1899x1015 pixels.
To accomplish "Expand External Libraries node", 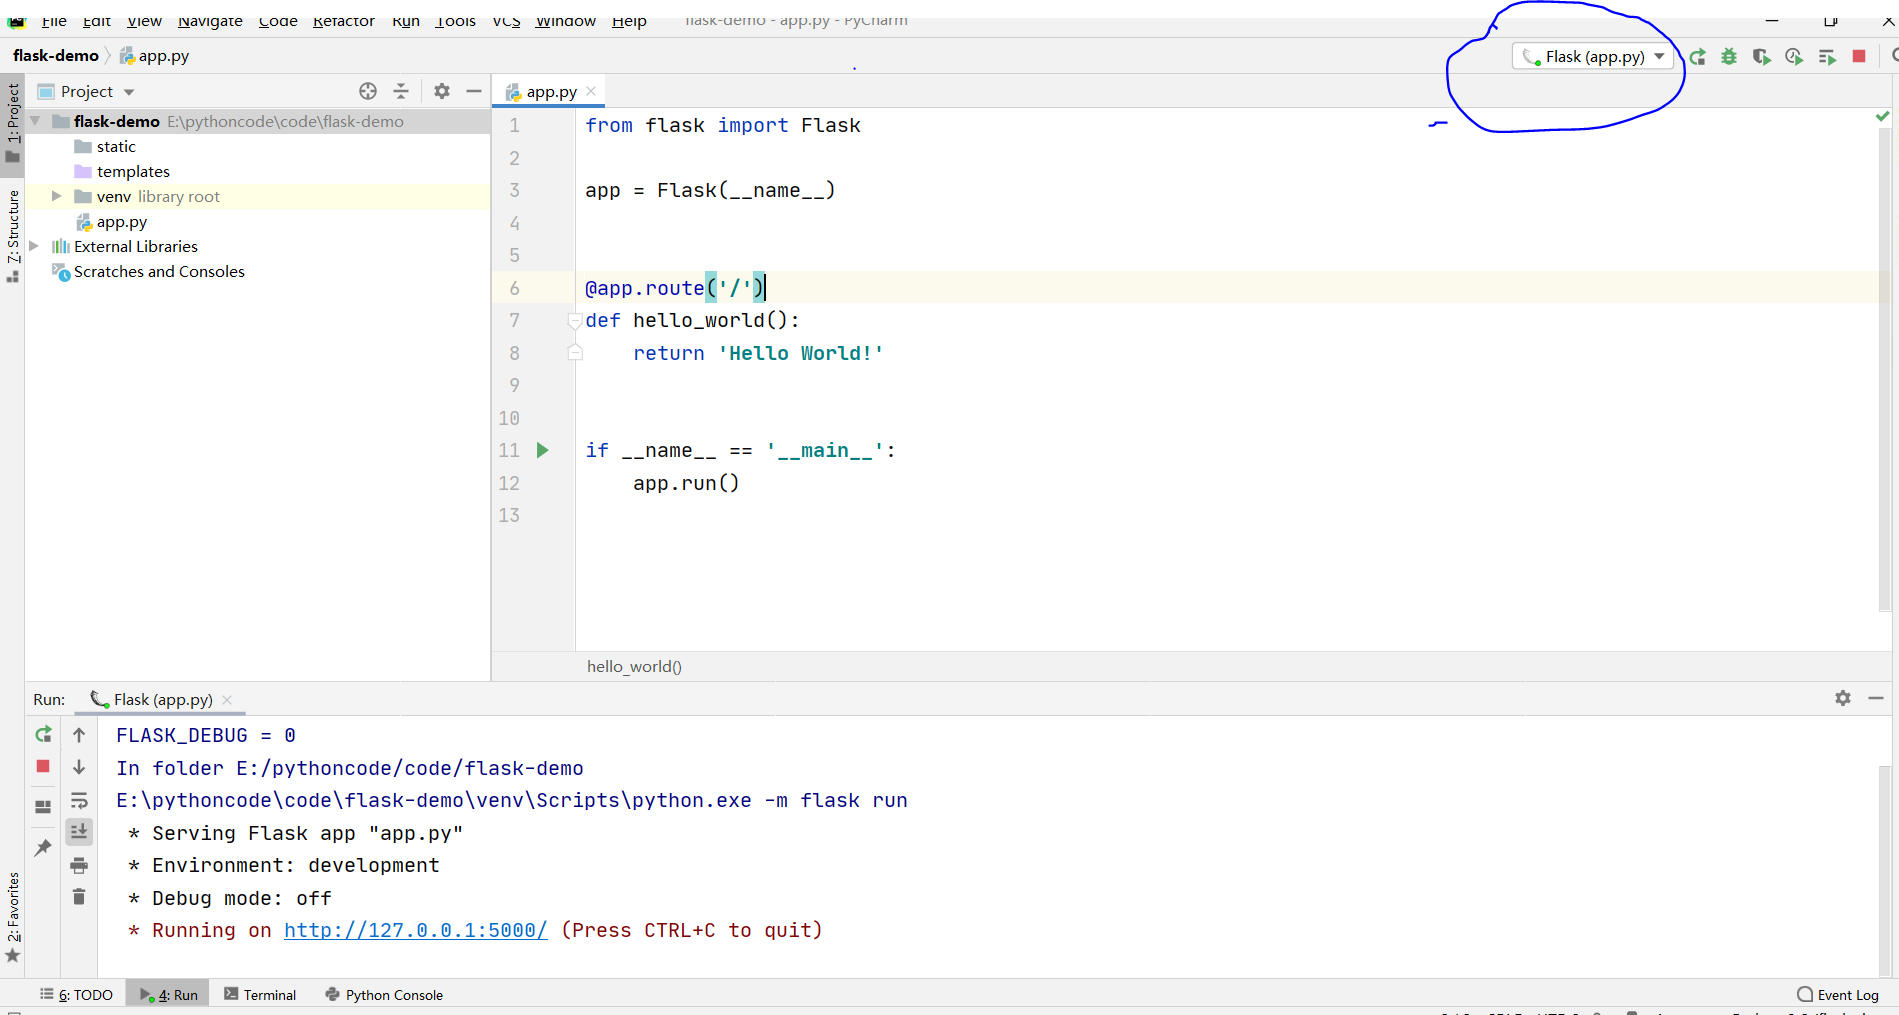I will [x=34, y=246].
